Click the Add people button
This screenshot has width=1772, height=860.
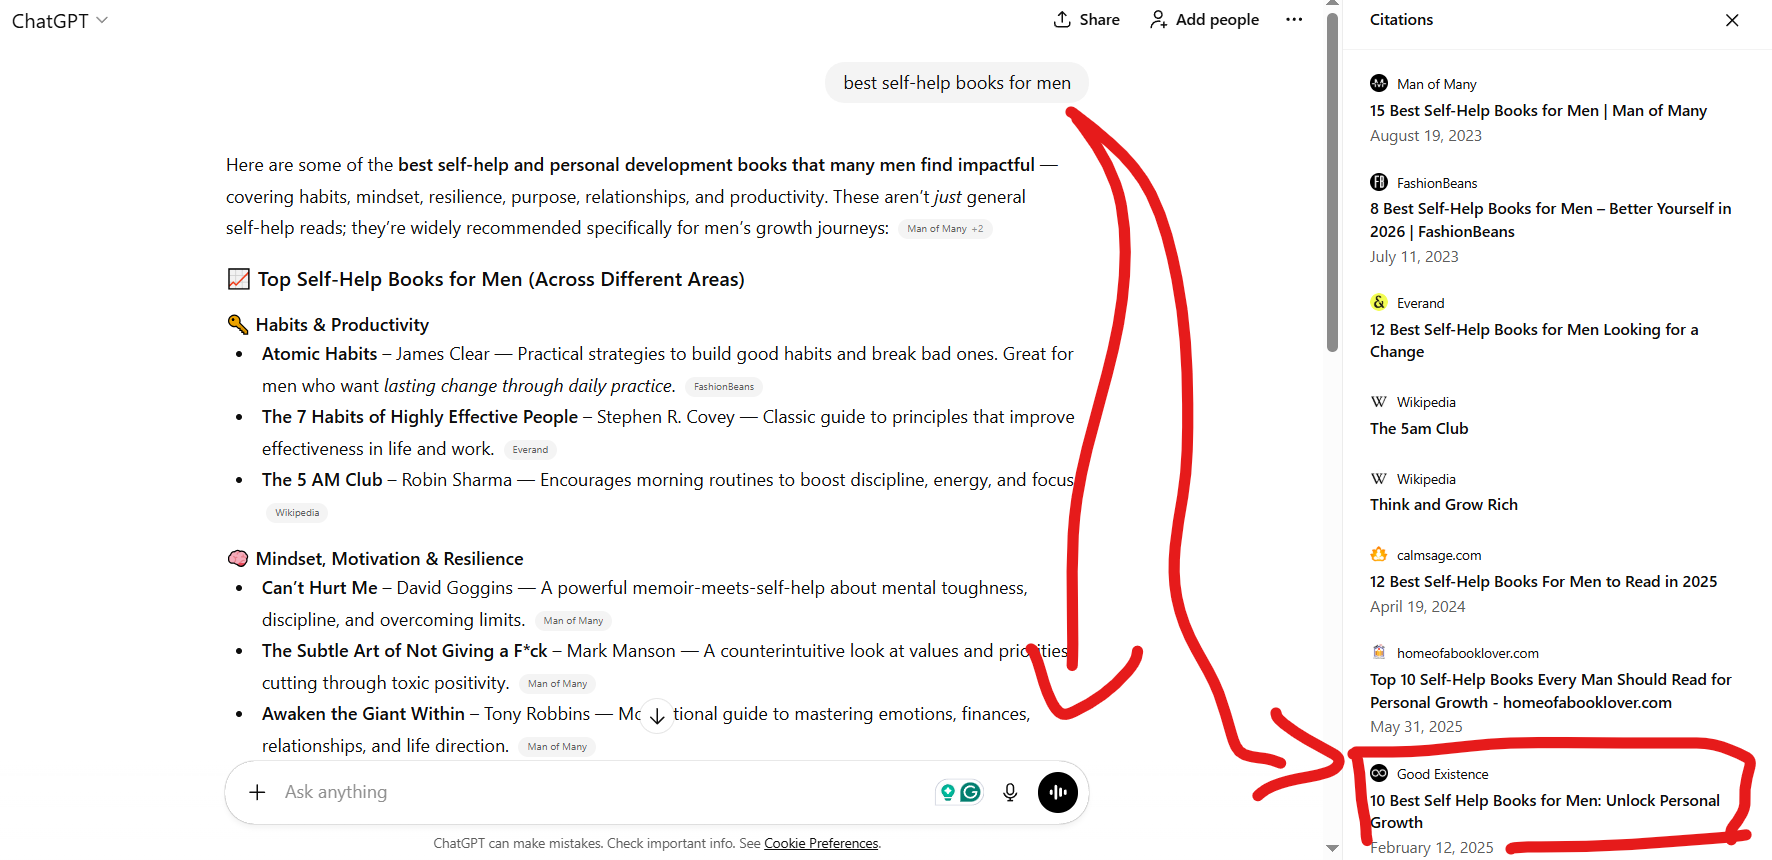pyautogui.click(x=1204, y=20)
